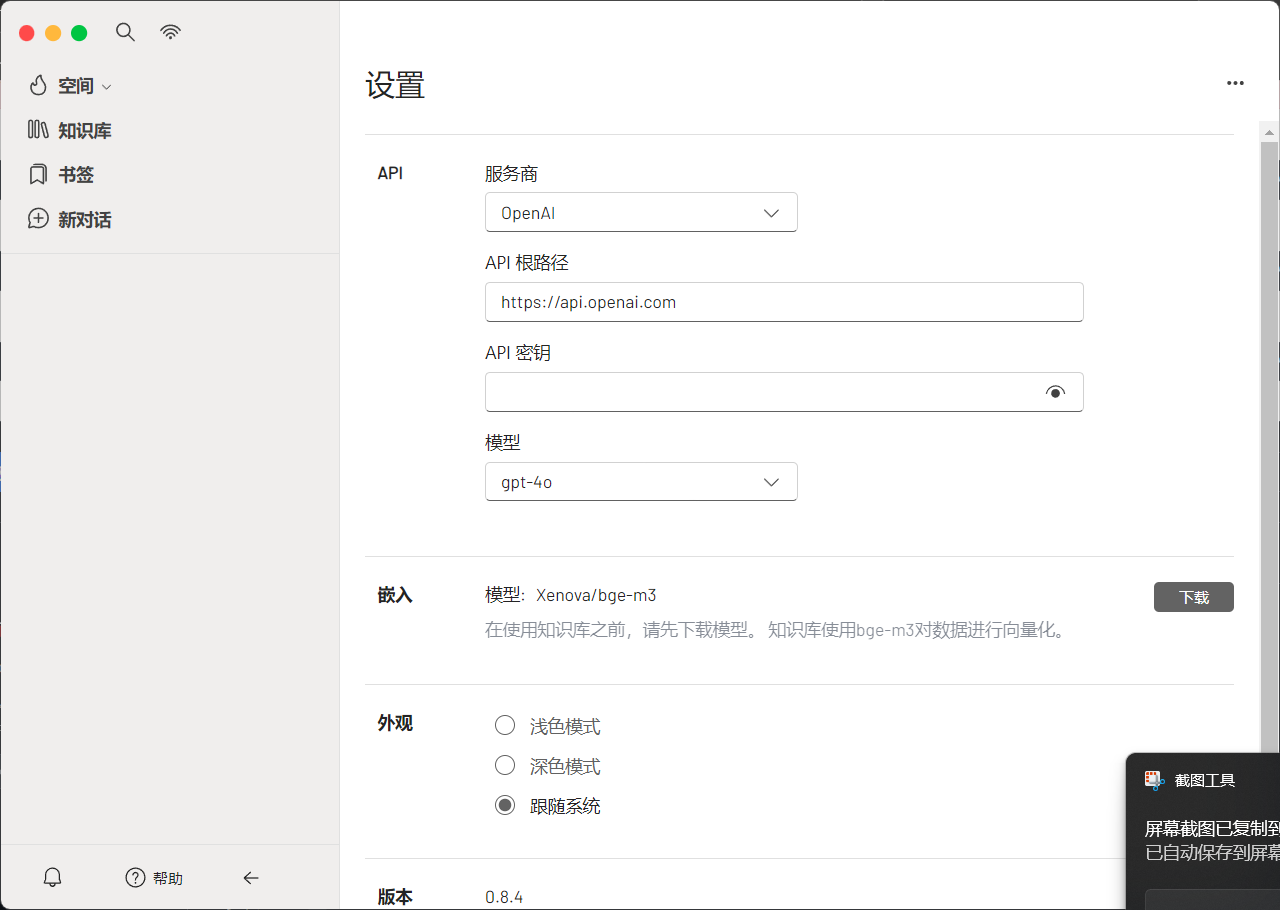Image resolution: width=1280 pixels, height=910 pixels.
Task: Select the 空间 flame icon
Action: (x=38, y=85)
